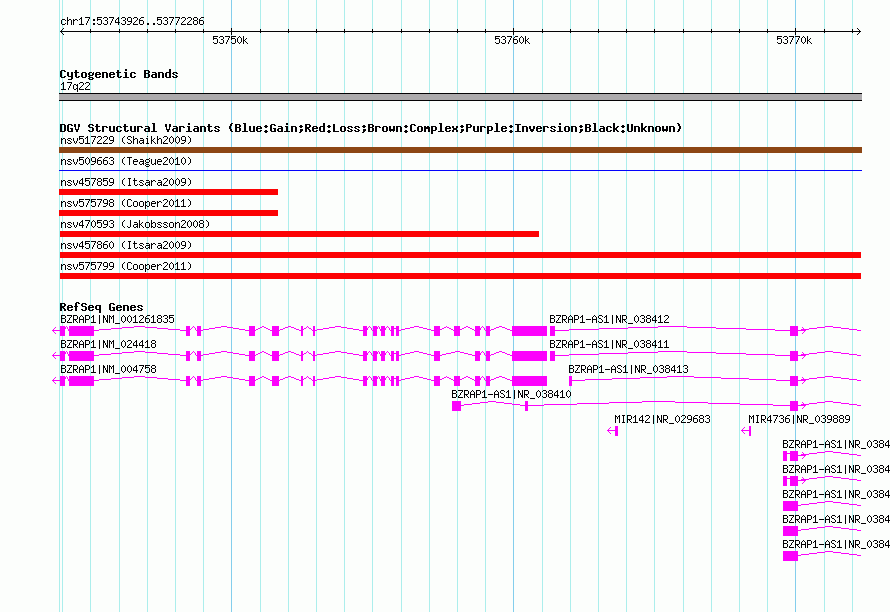Click the nsv575799 (Cooper2011) label
Viewport: 890px width, 612px height.
coord(126,266)
